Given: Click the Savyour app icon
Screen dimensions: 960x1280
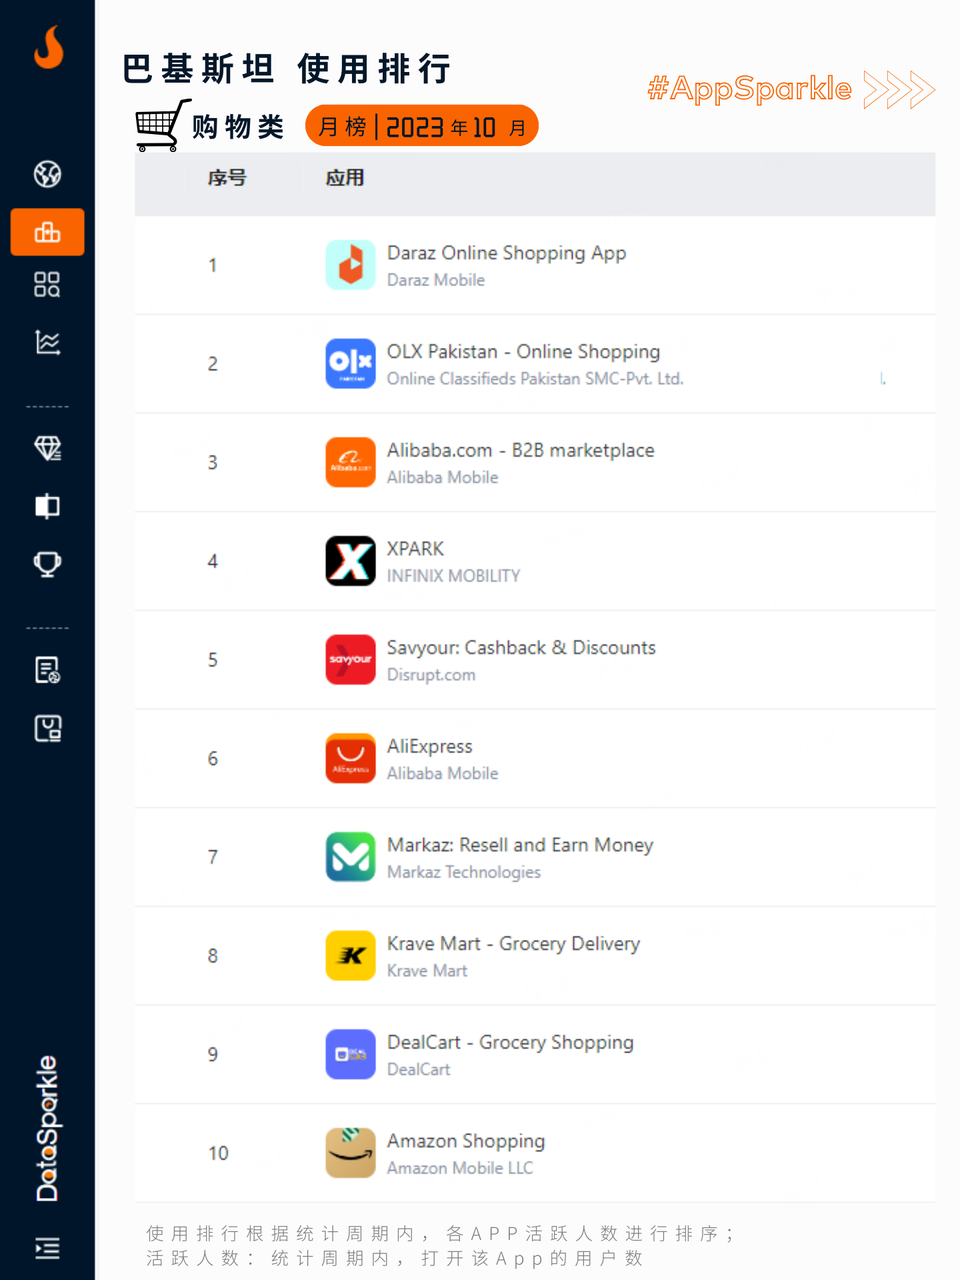Looking at the screenshot, I should point(350,660).
